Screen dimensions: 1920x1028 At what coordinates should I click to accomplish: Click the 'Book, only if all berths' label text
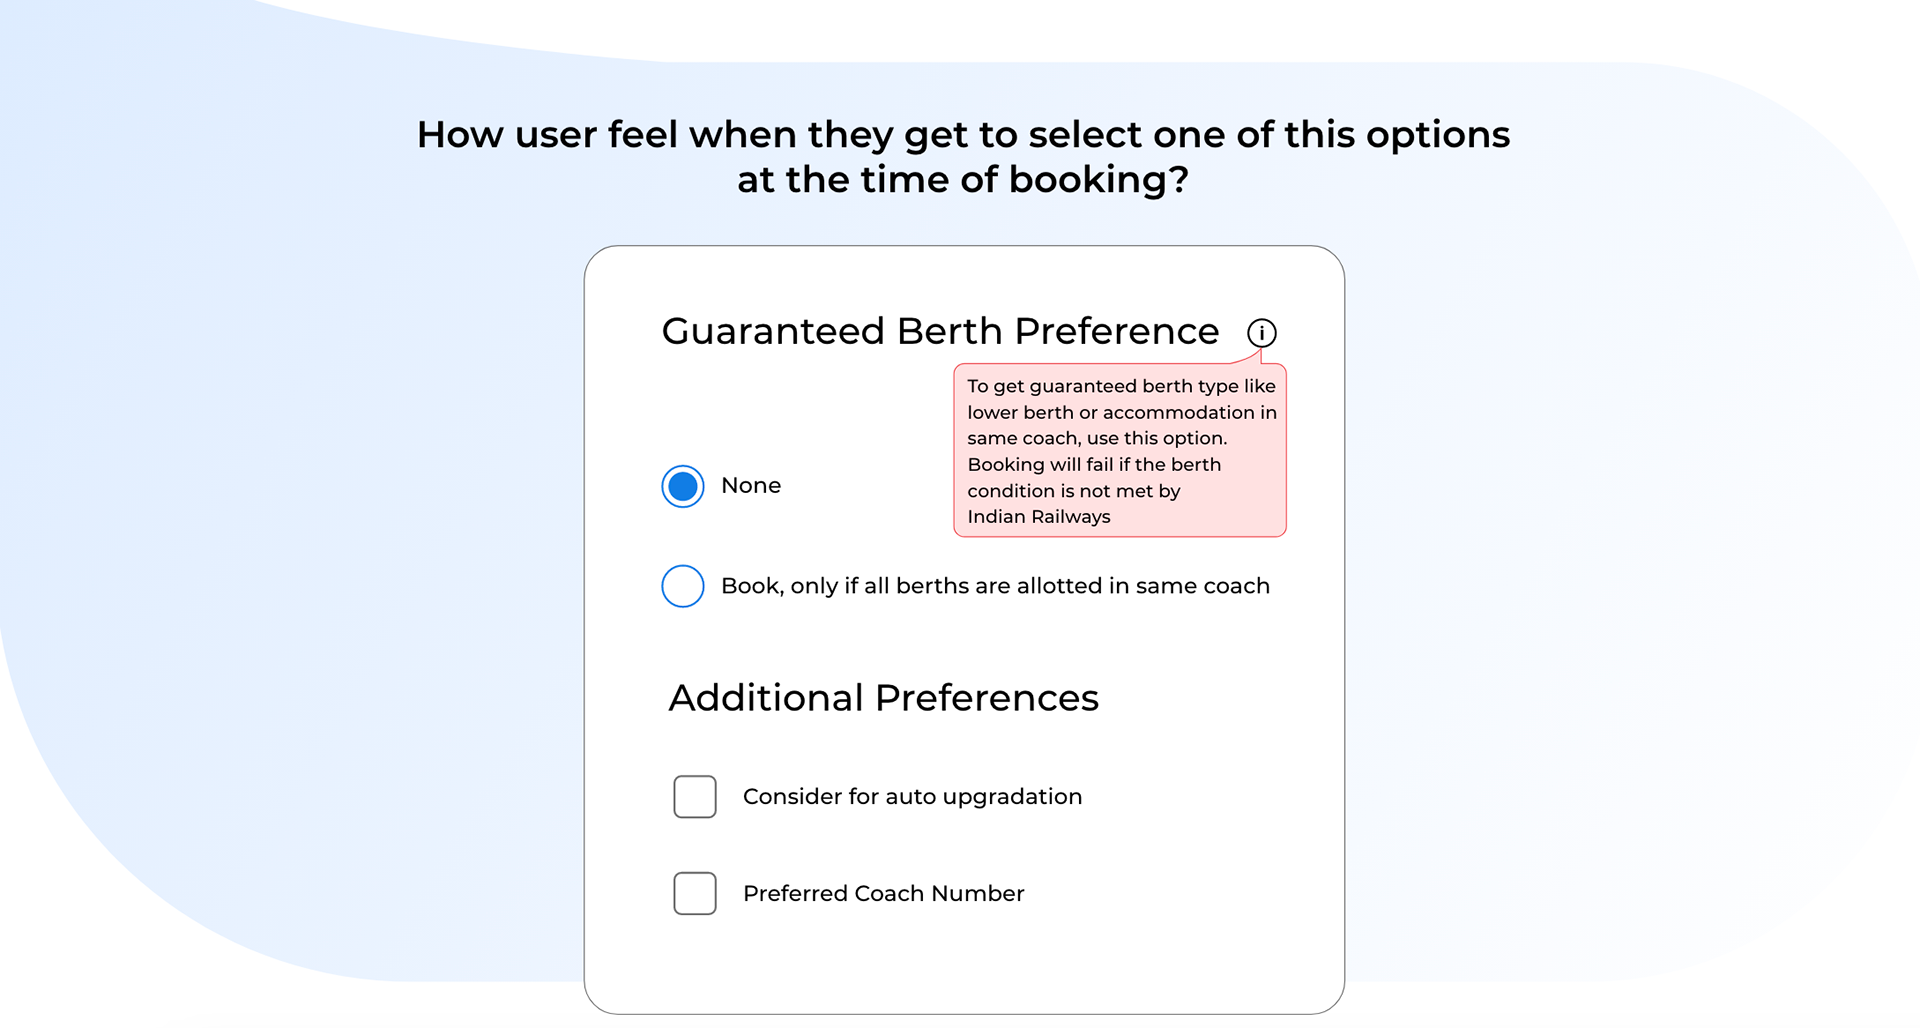point(995,586)
